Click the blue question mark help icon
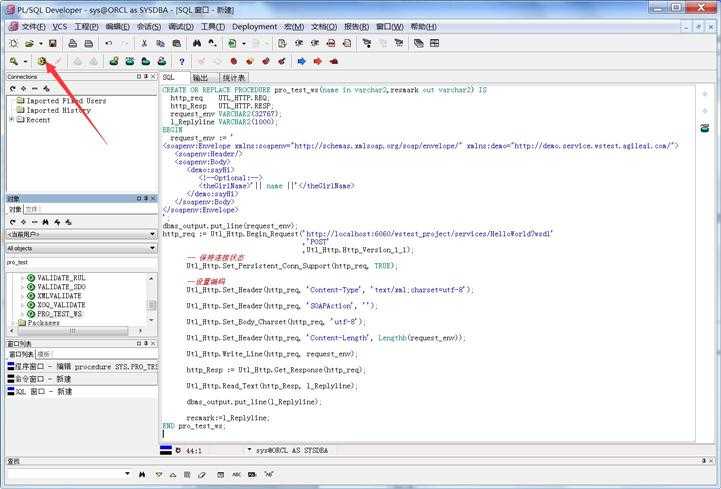721x489 pixels. (x=182, y=61)
